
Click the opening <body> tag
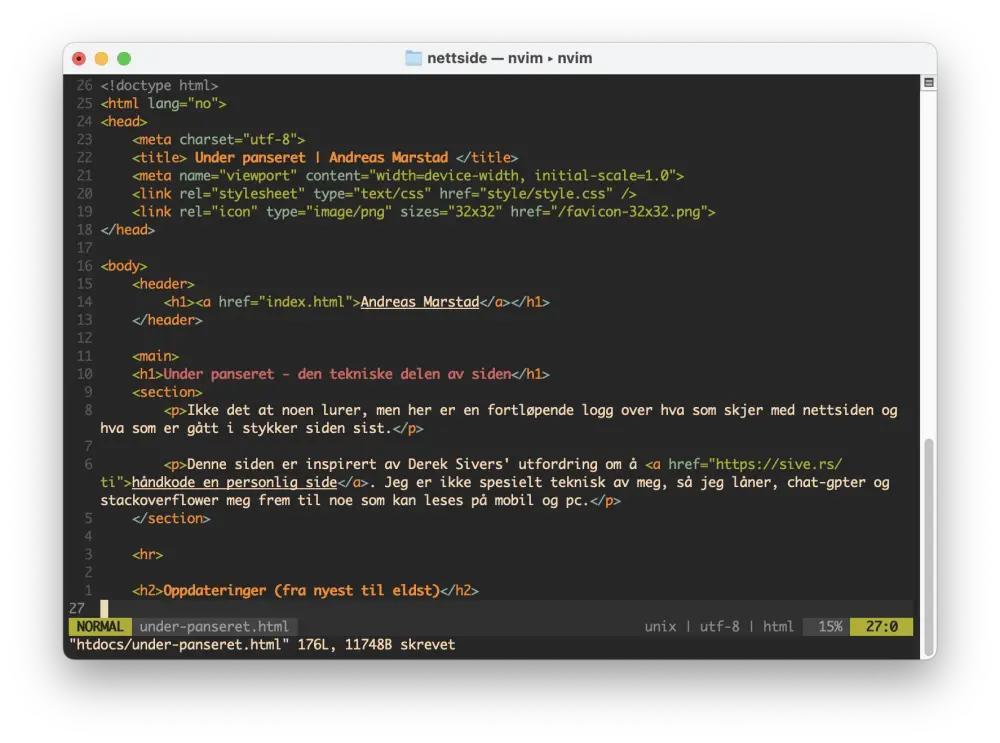tap(124, 265)
